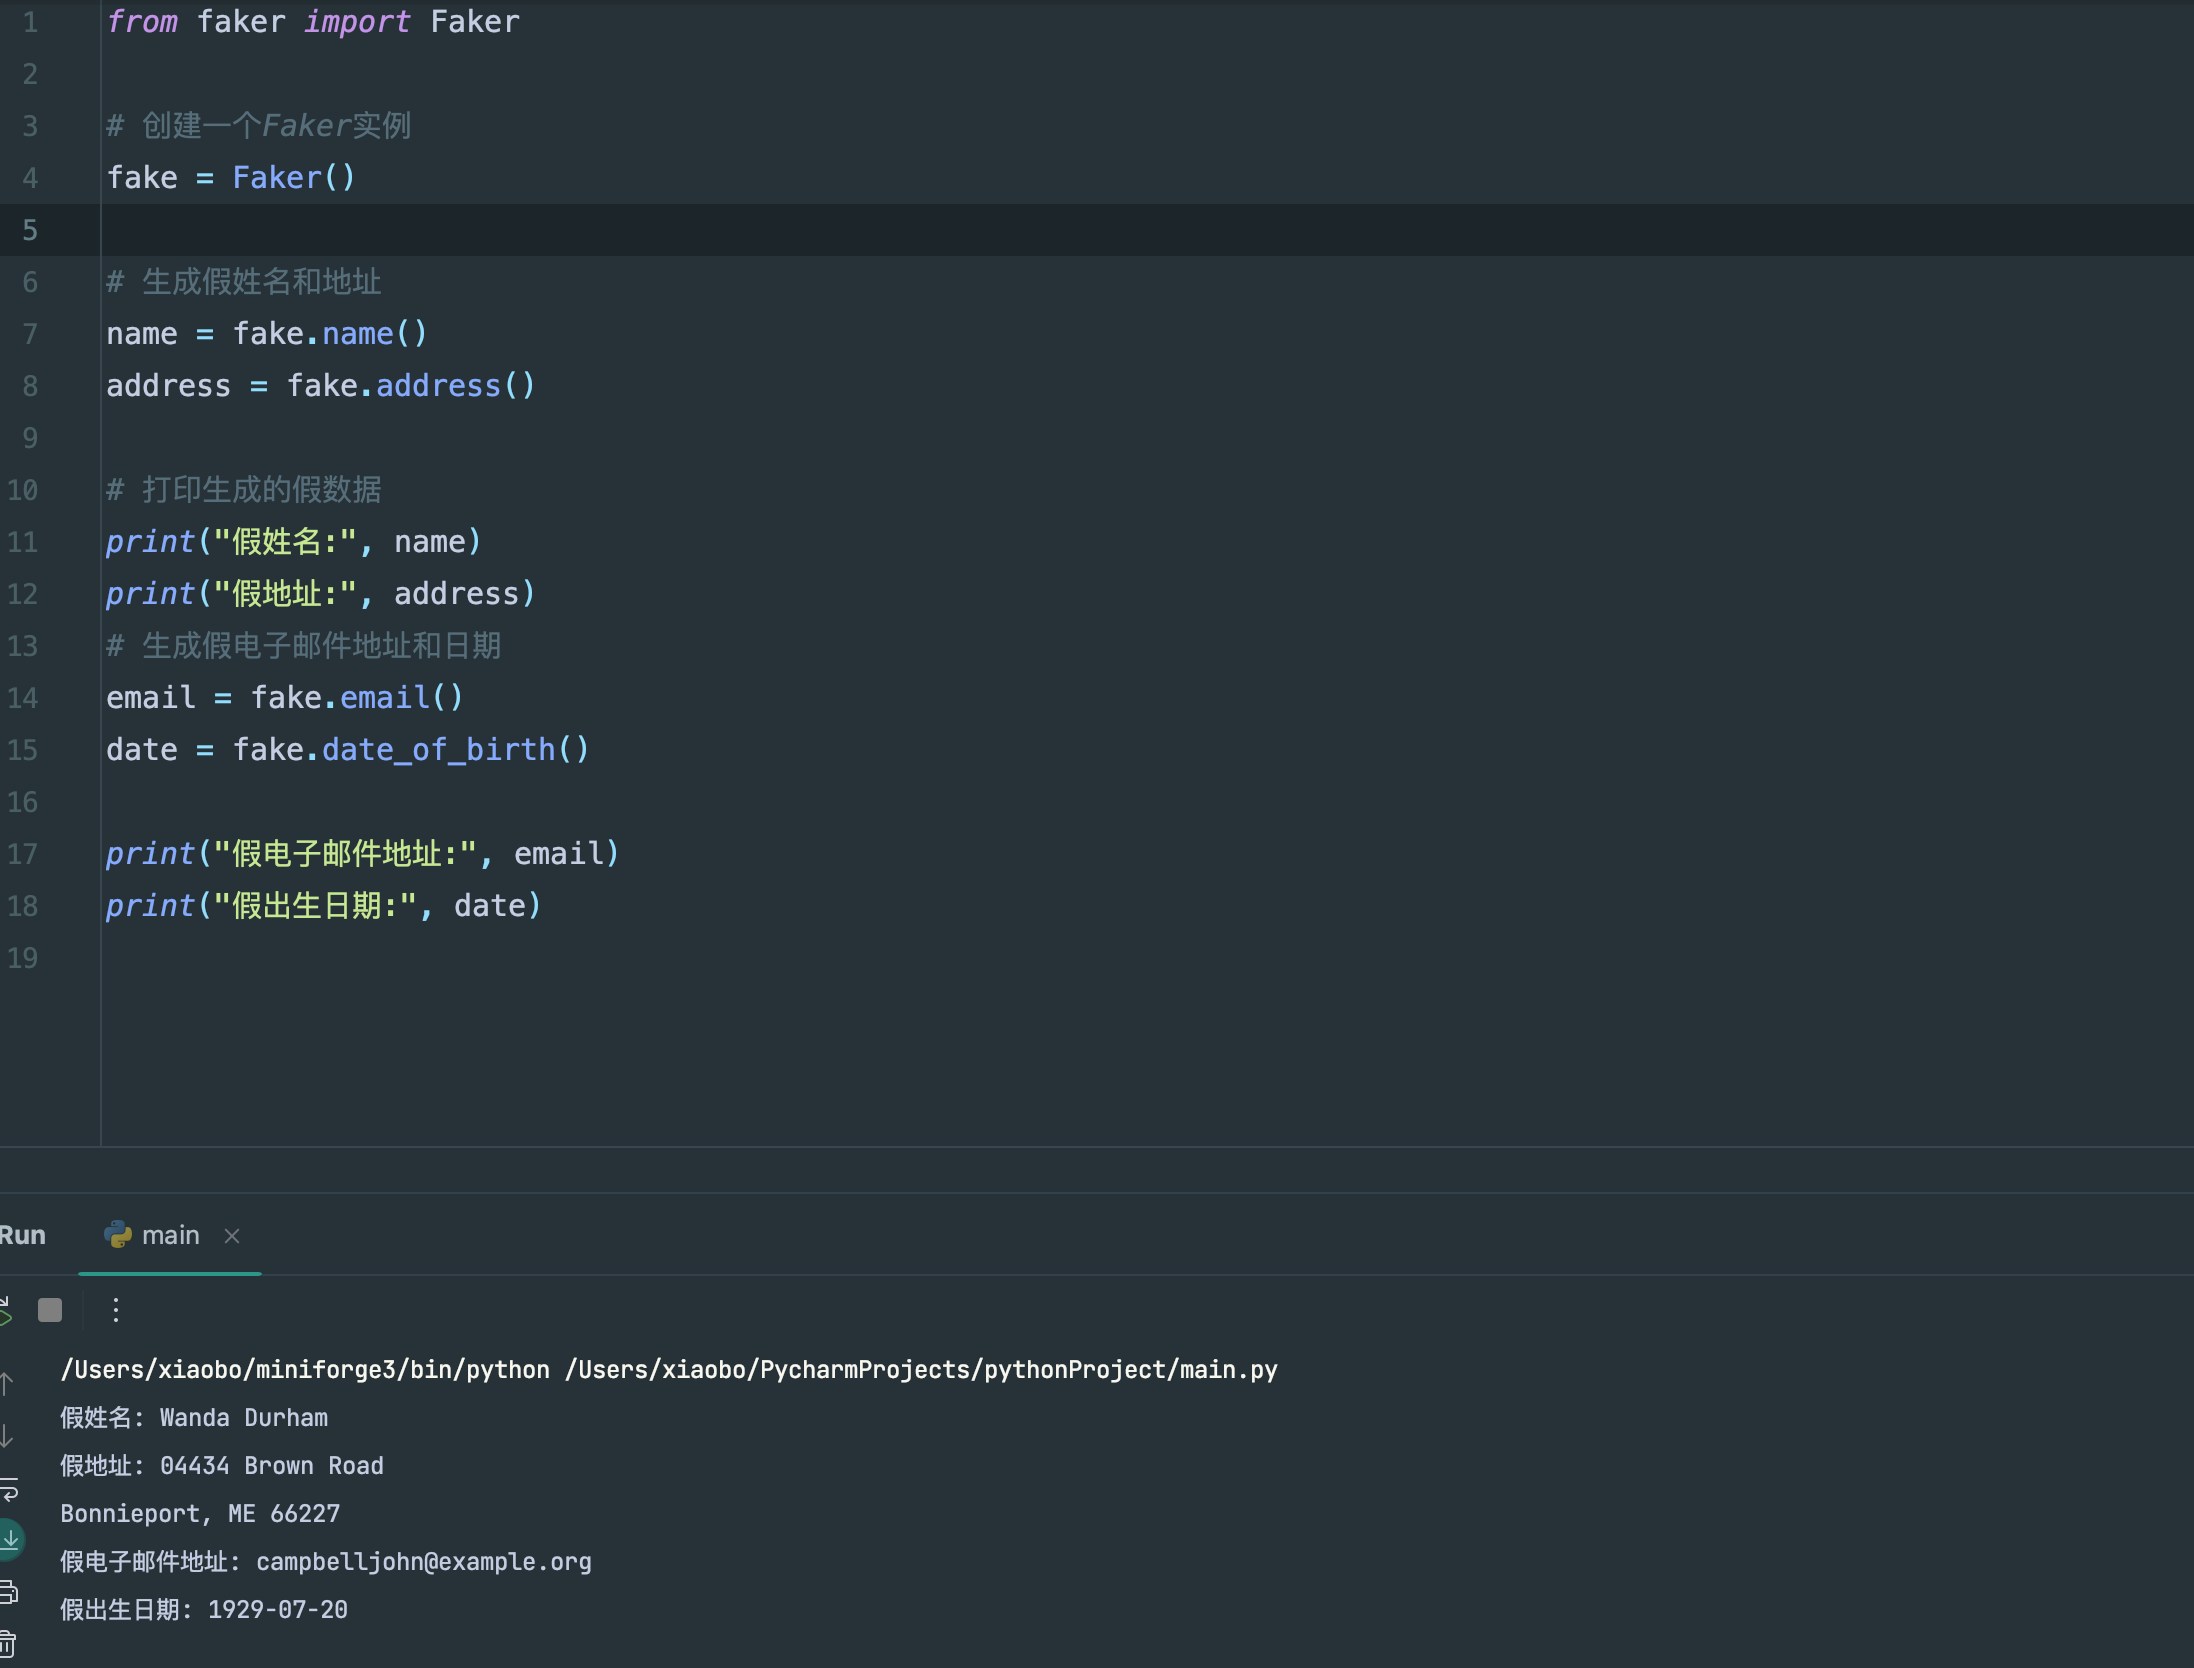Close the main run tab

[x=232, y=1236]
